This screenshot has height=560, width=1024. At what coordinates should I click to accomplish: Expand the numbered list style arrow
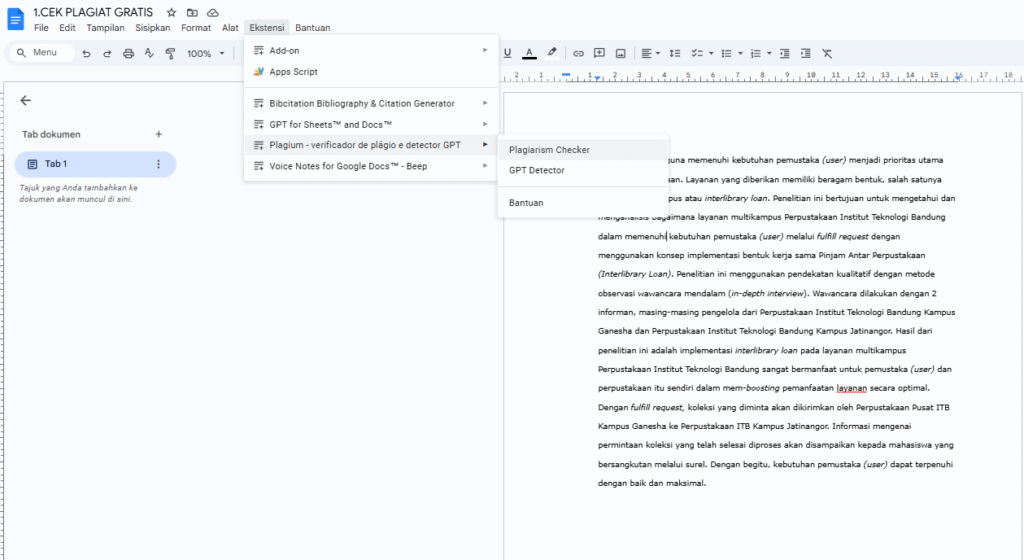tap(769, 54)
